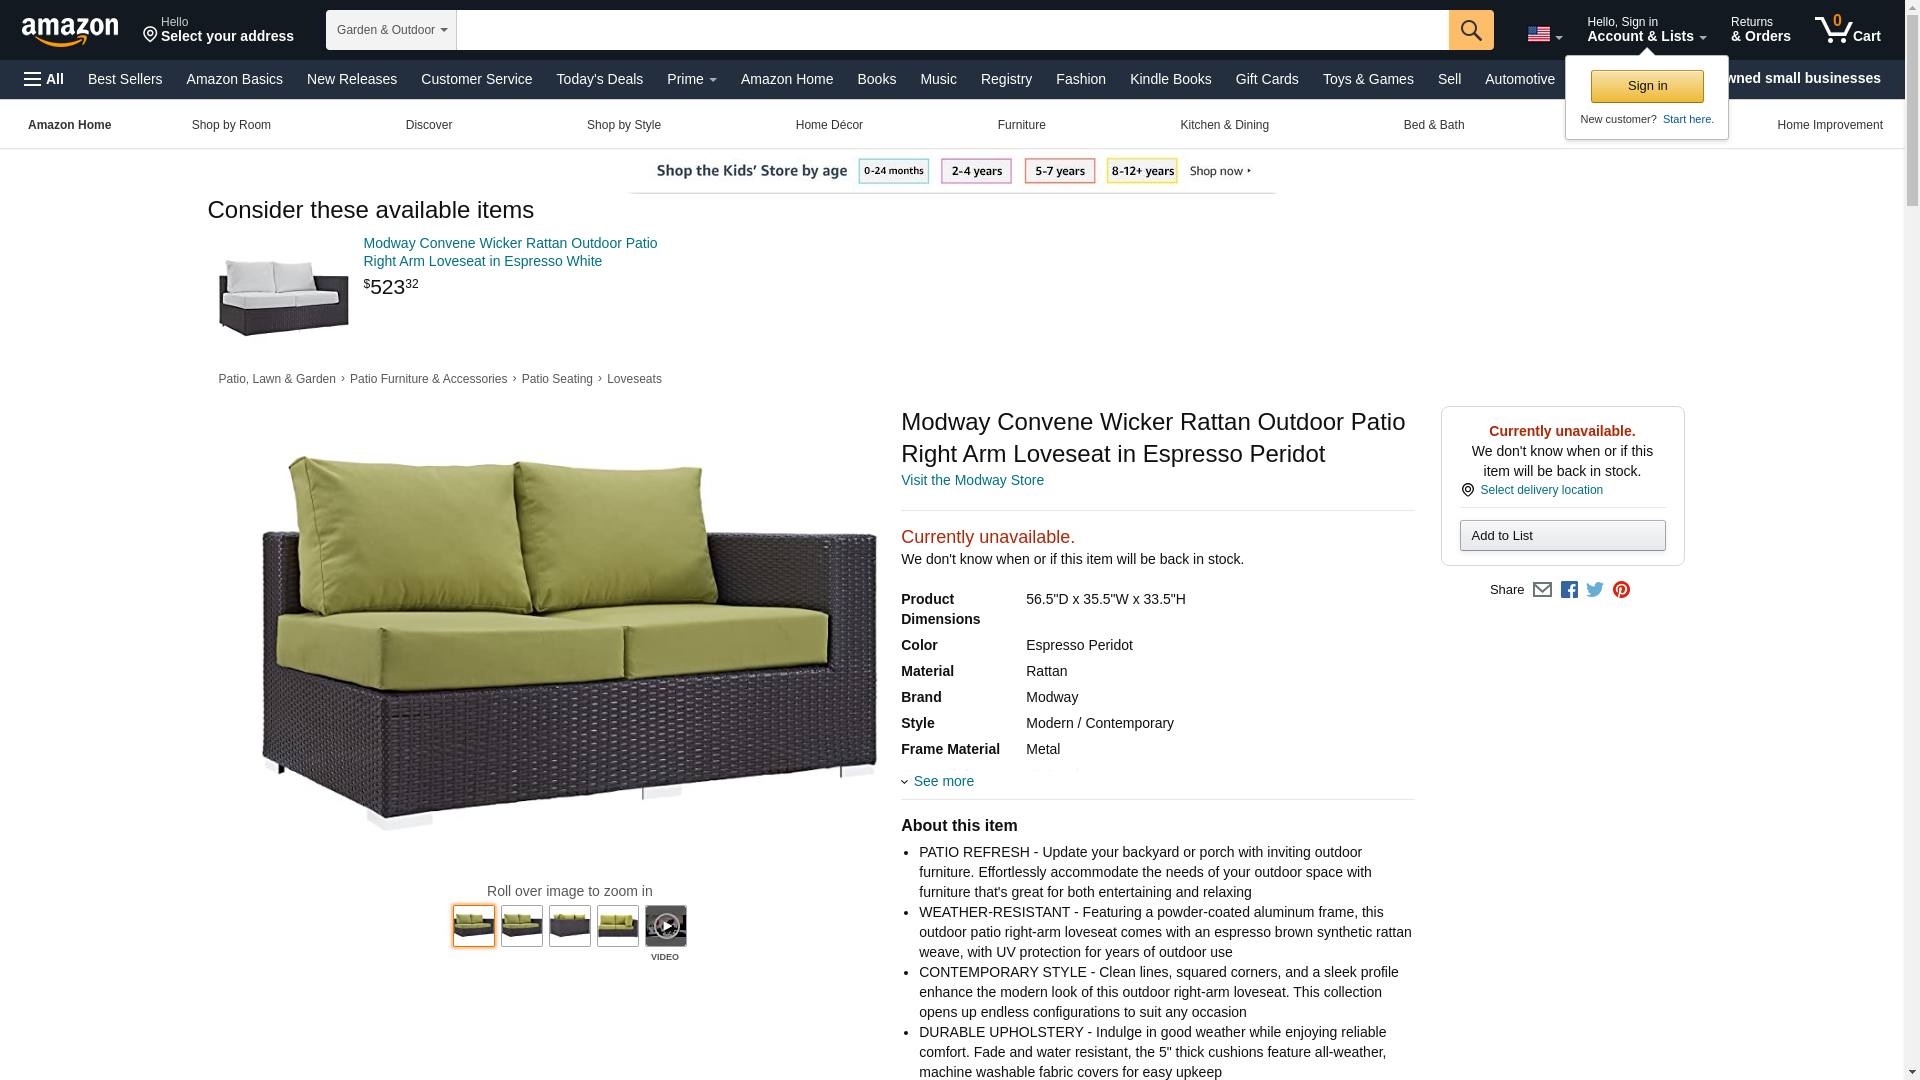This screenshot has height=1080, width=1920.
Task: Select Shop by Room tab
Action: click(231, 125)
